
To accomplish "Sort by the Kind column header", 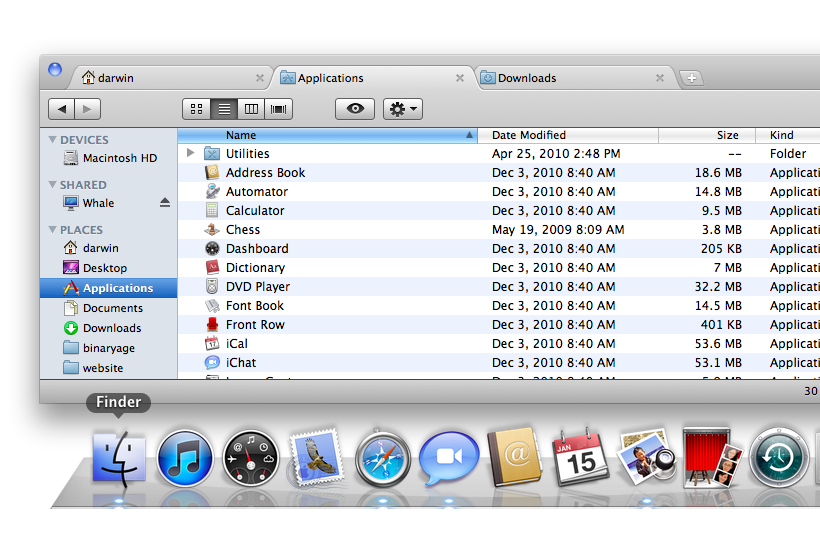I will tap(788, 135).
